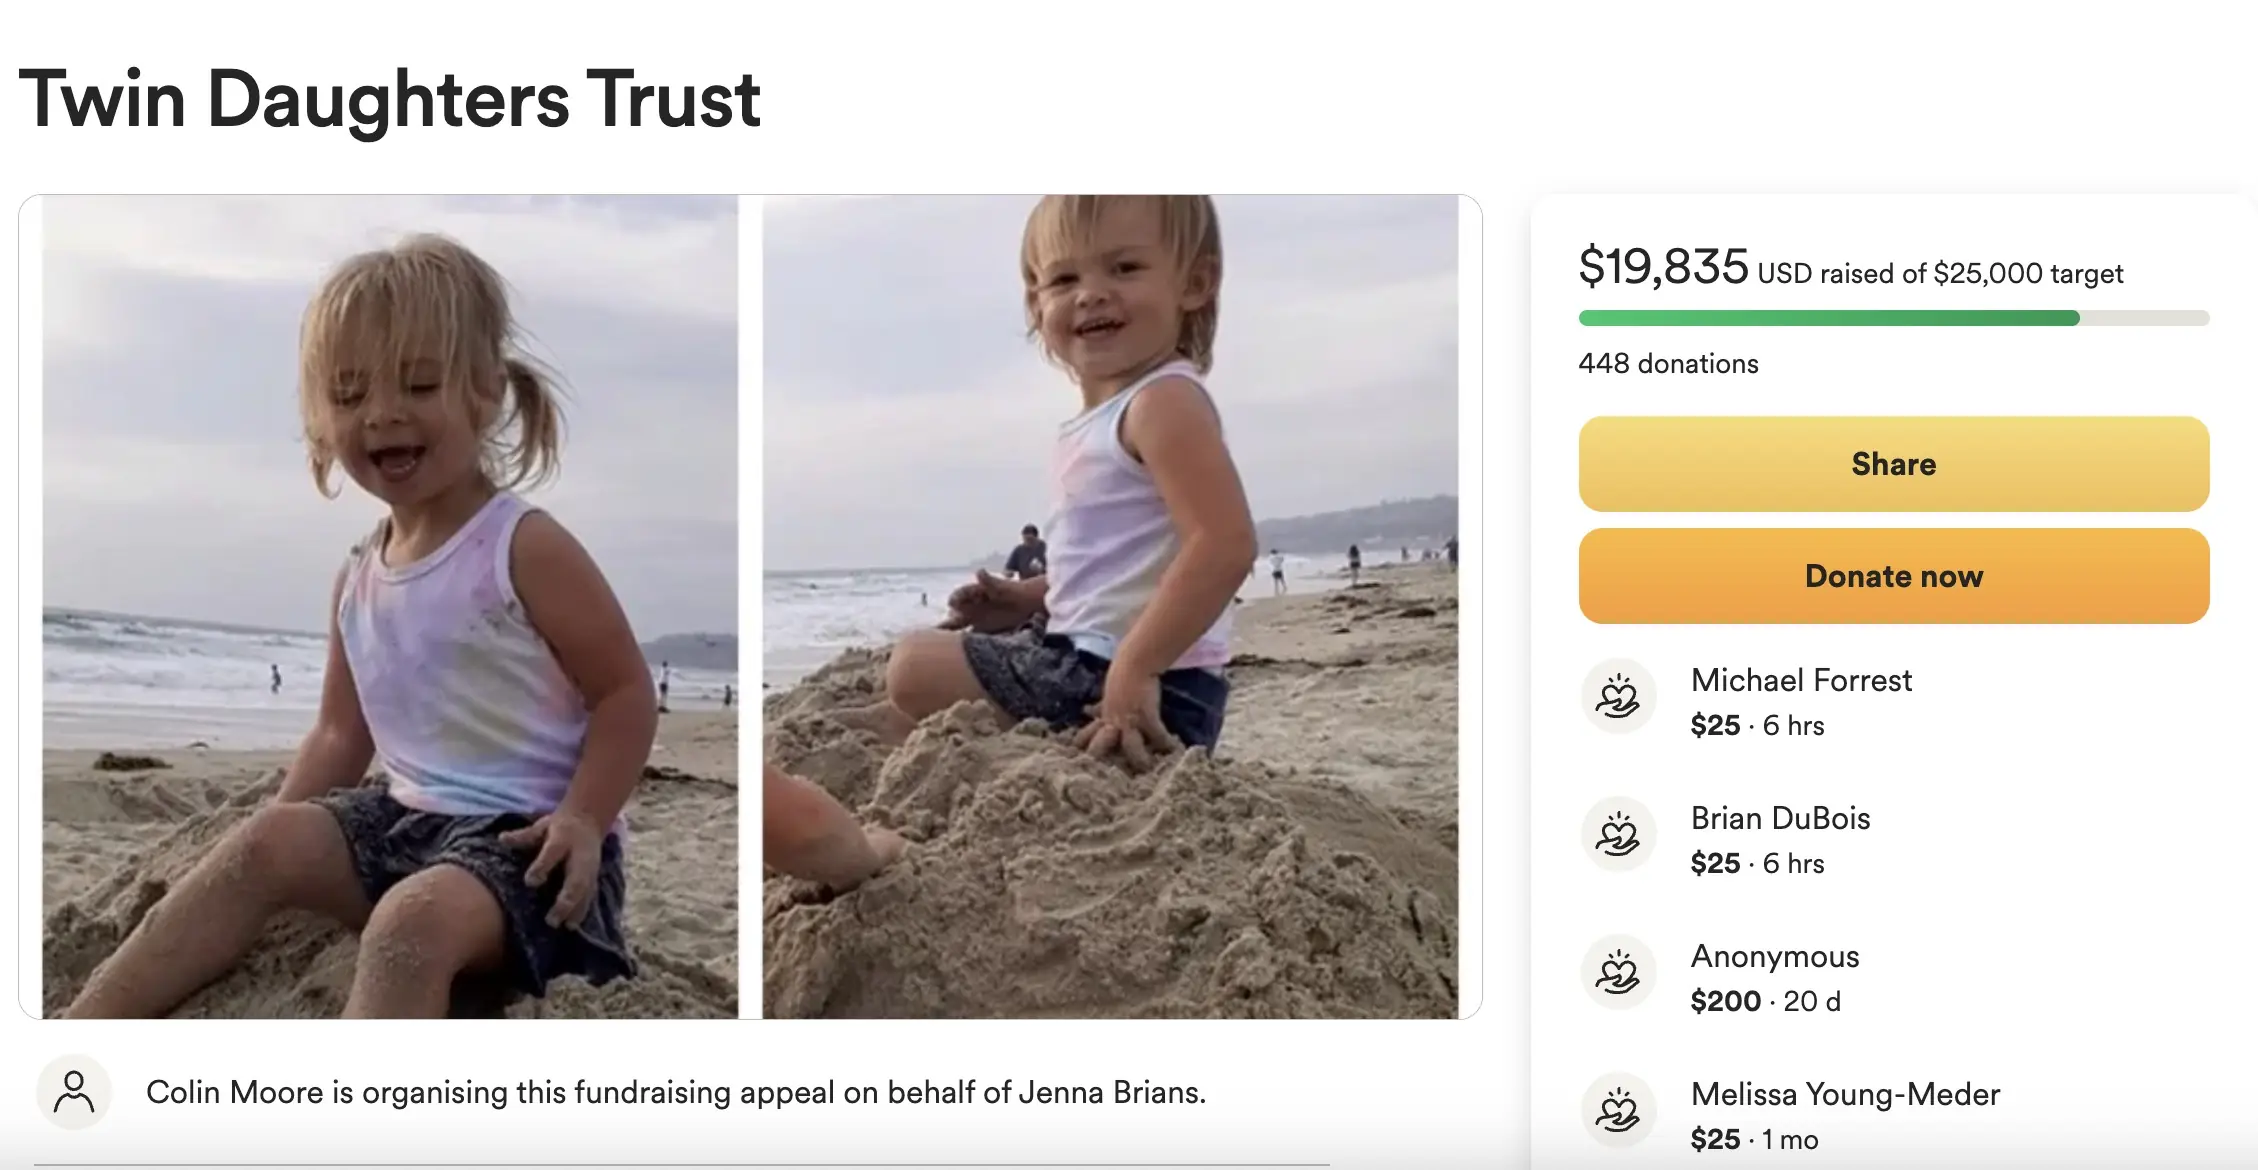This screenshot has width=2258, height=1170.
Task: Select Melissa Young-Meder donor name
Action: (1845, 1095)
